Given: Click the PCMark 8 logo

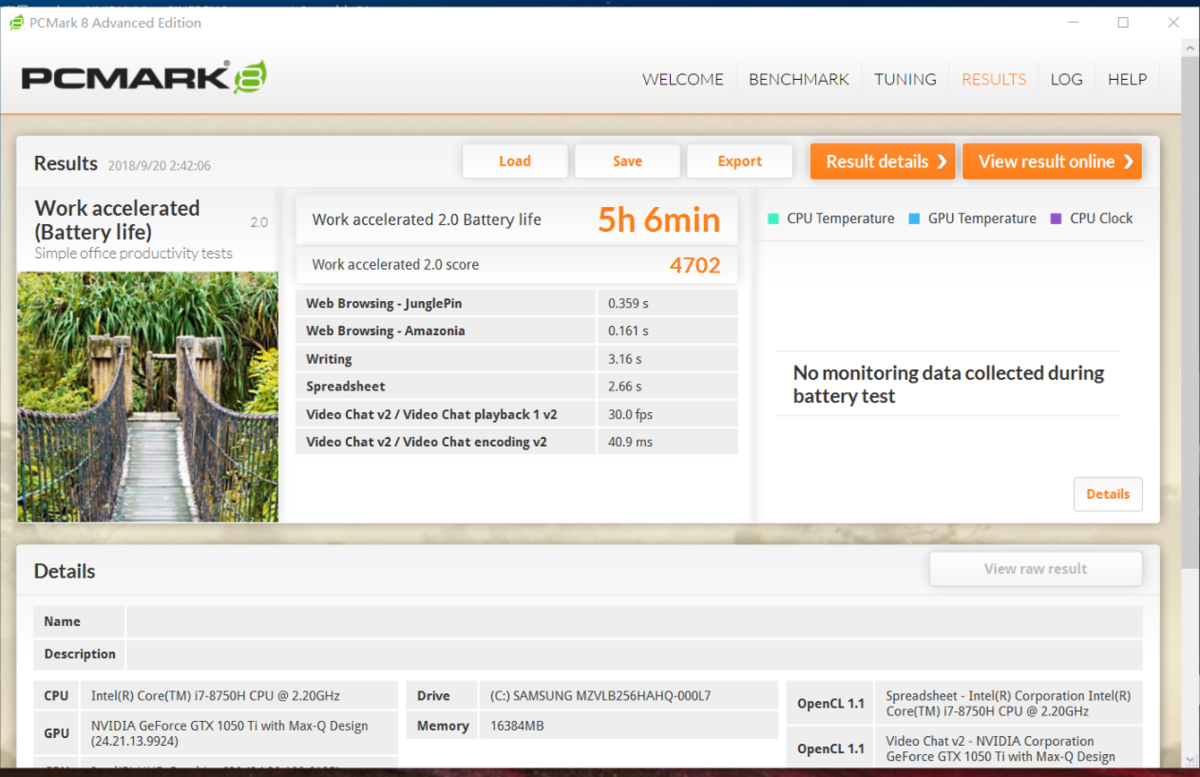Looking at the screenshot, I should click(x=144, y=78).
